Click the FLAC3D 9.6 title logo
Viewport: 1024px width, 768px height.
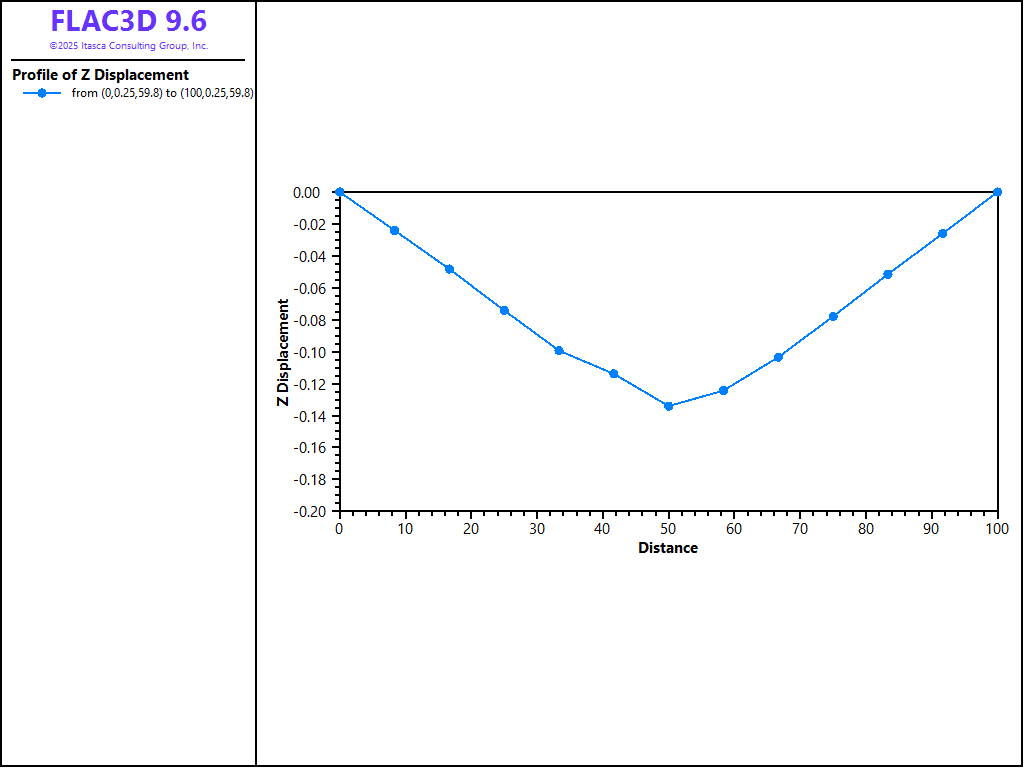[x=129, y=21]
